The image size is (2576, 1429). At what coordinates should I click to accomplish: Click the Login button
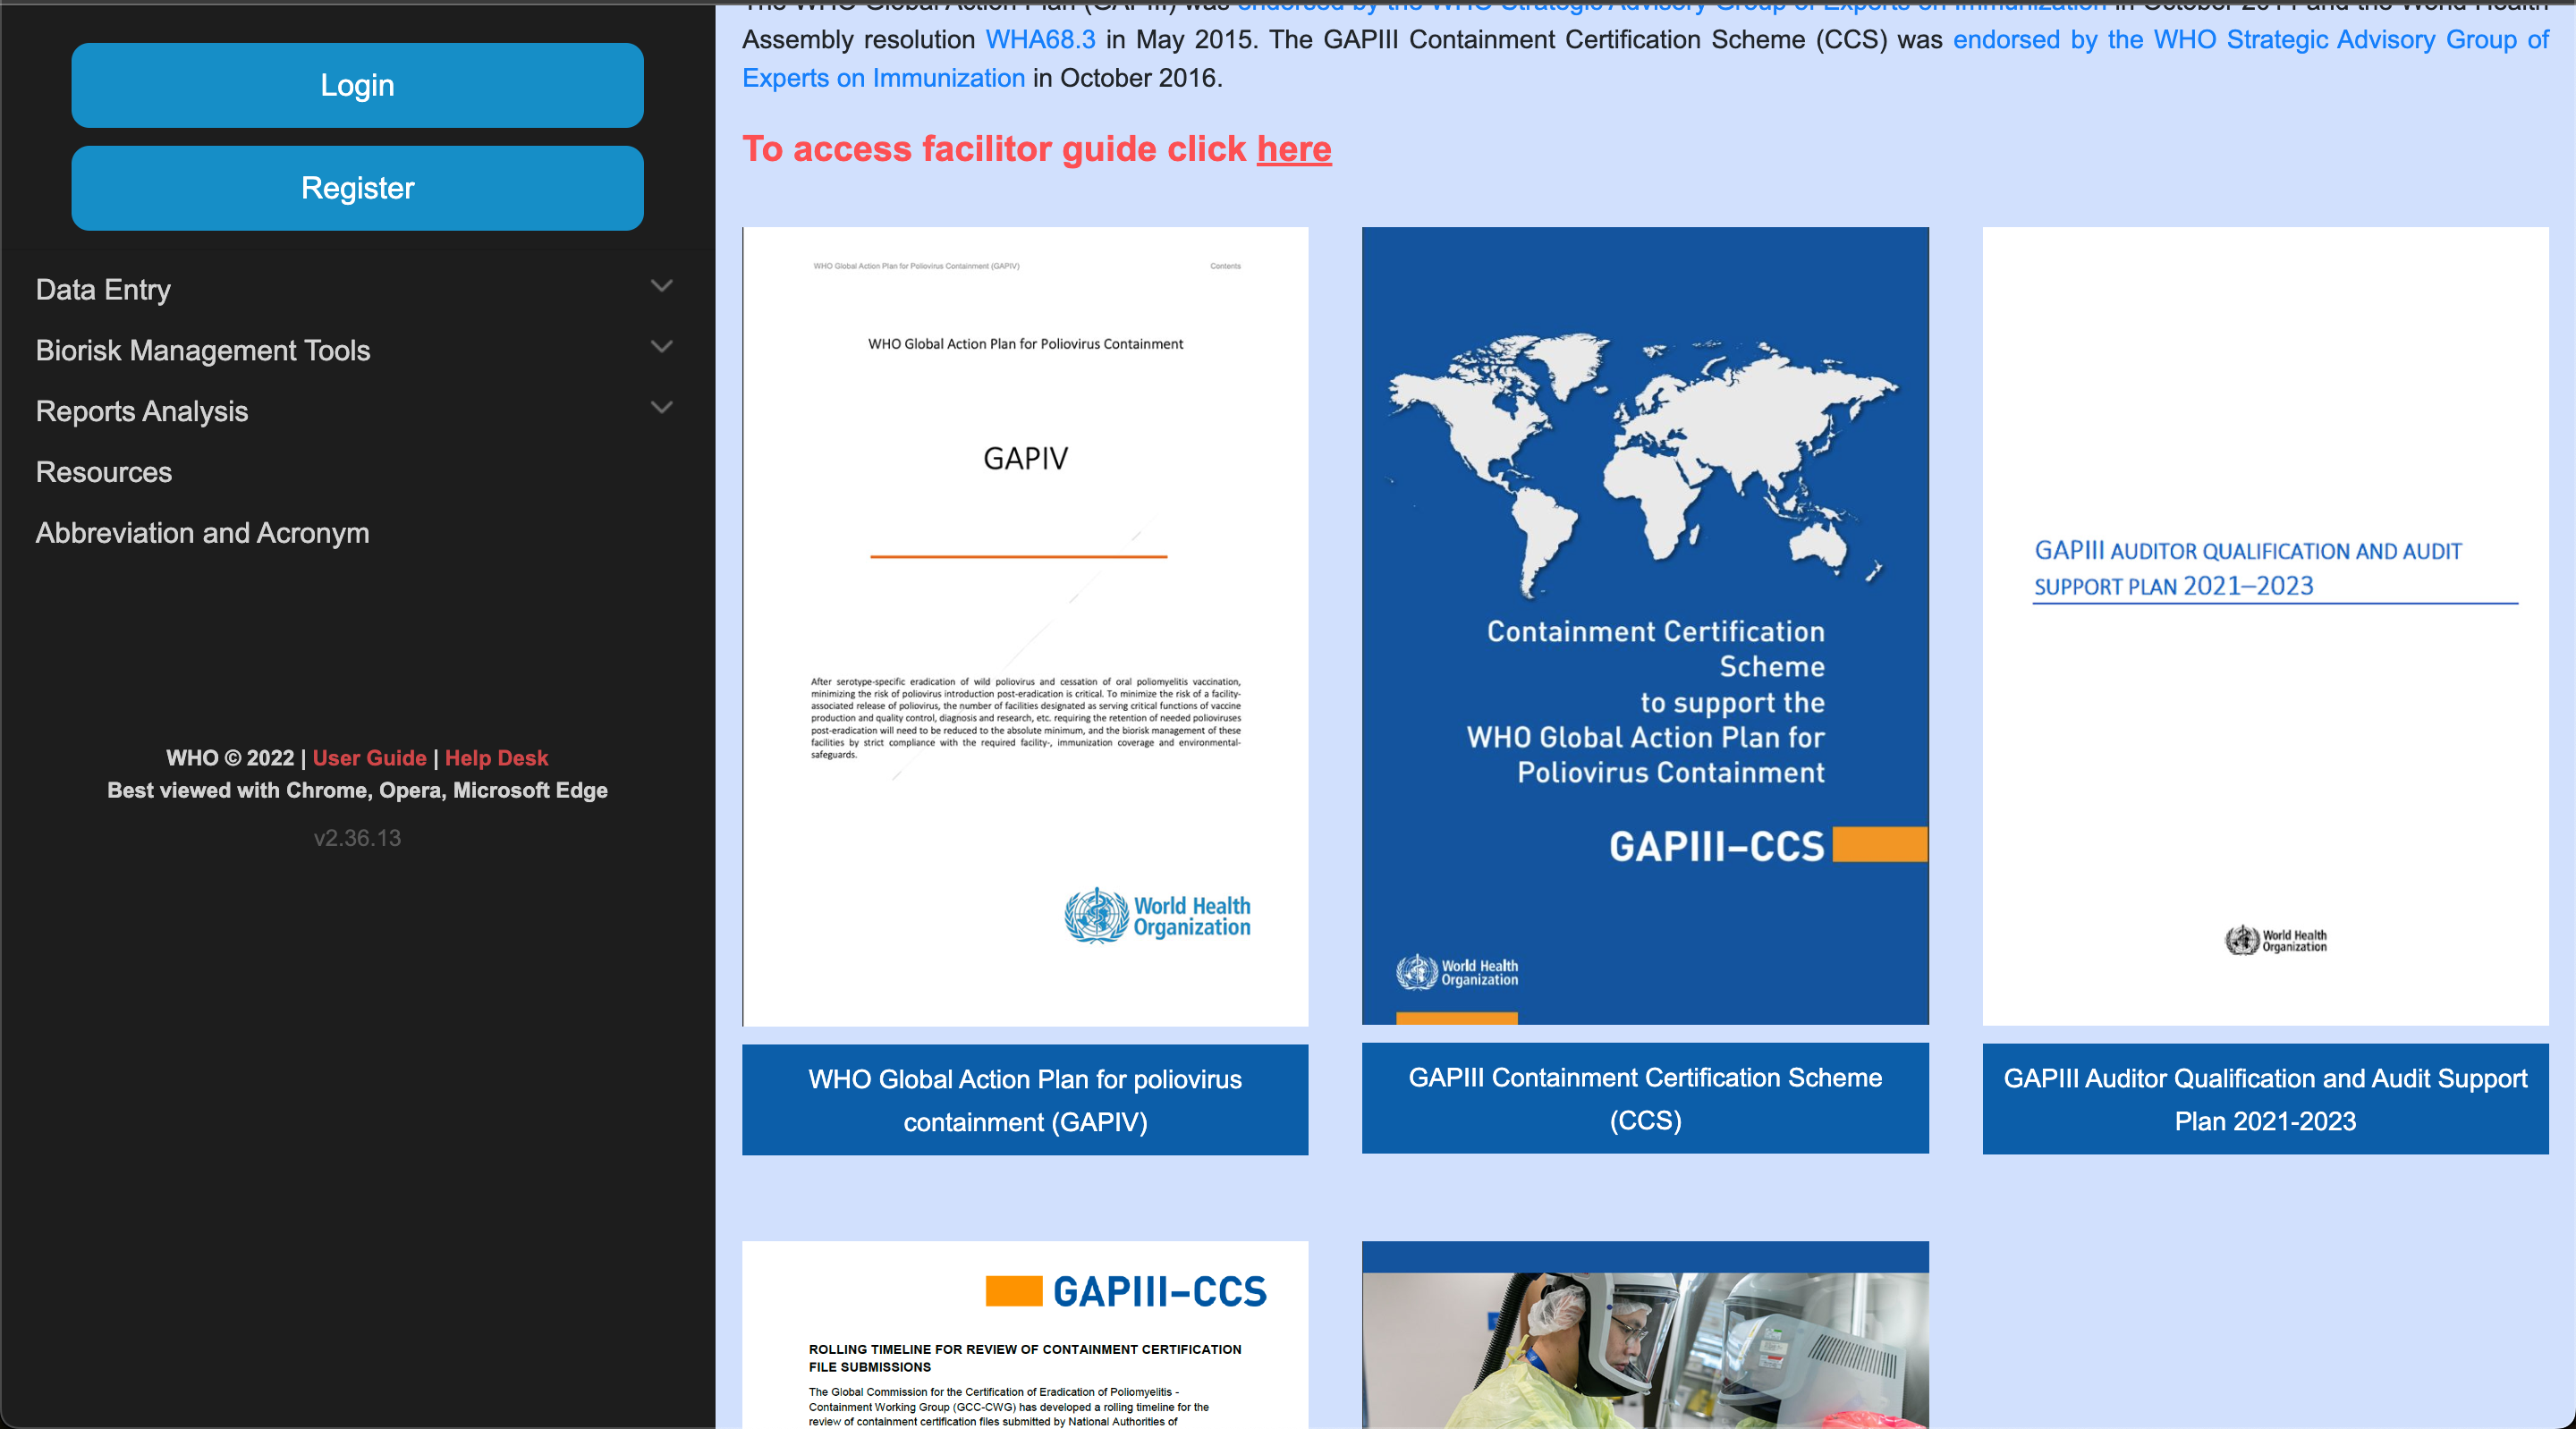pyautogui.click(x=357, y=85)
